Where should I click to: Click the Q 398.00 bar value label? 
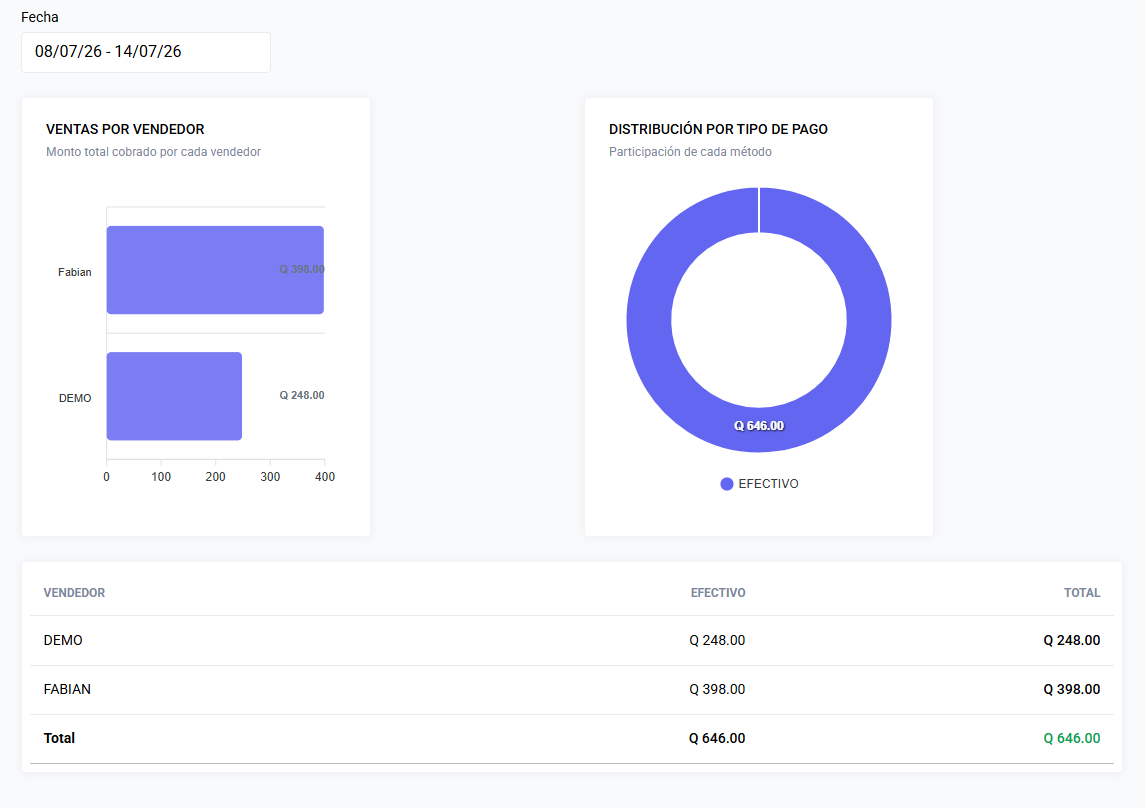[302, 269]
